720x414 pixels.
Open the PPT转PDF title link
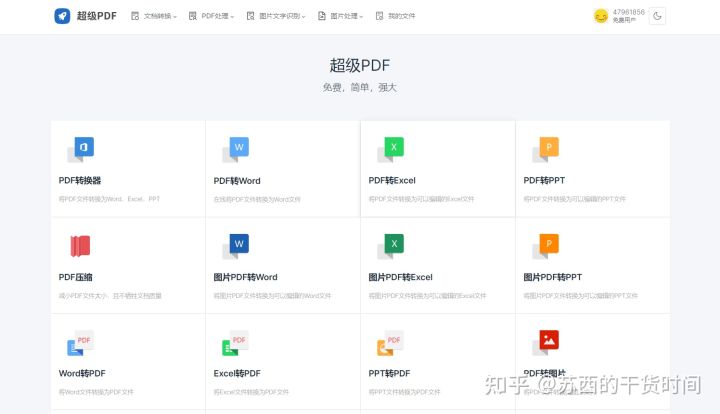coord(389,374)
